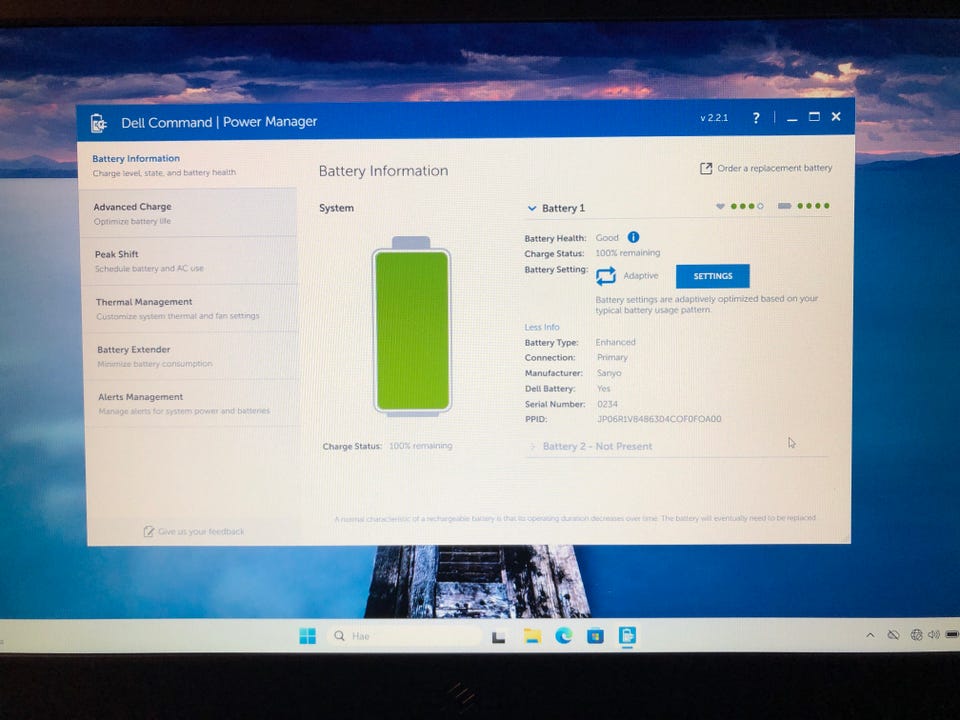
Task: Click the Battery Health value Good
Action: (x=607, y=238)
